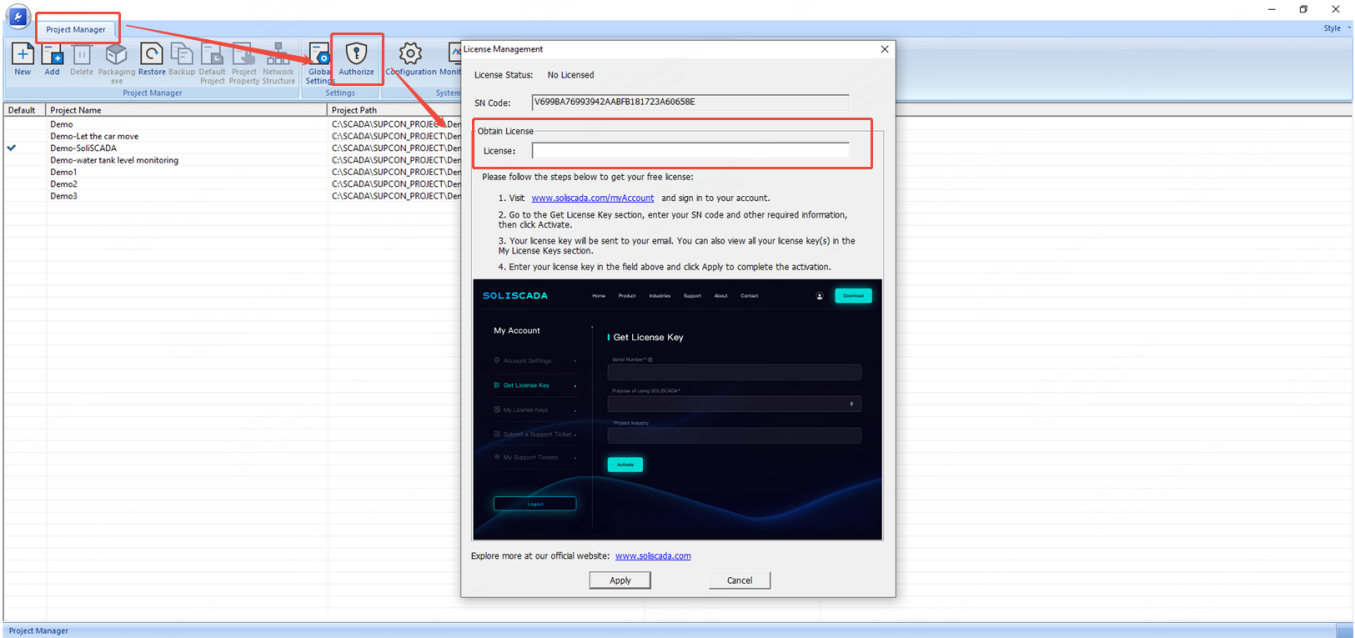1355x638 pixels.
Task: Visit the www.soliscada.com official website link
Action: tap(652, 556)
